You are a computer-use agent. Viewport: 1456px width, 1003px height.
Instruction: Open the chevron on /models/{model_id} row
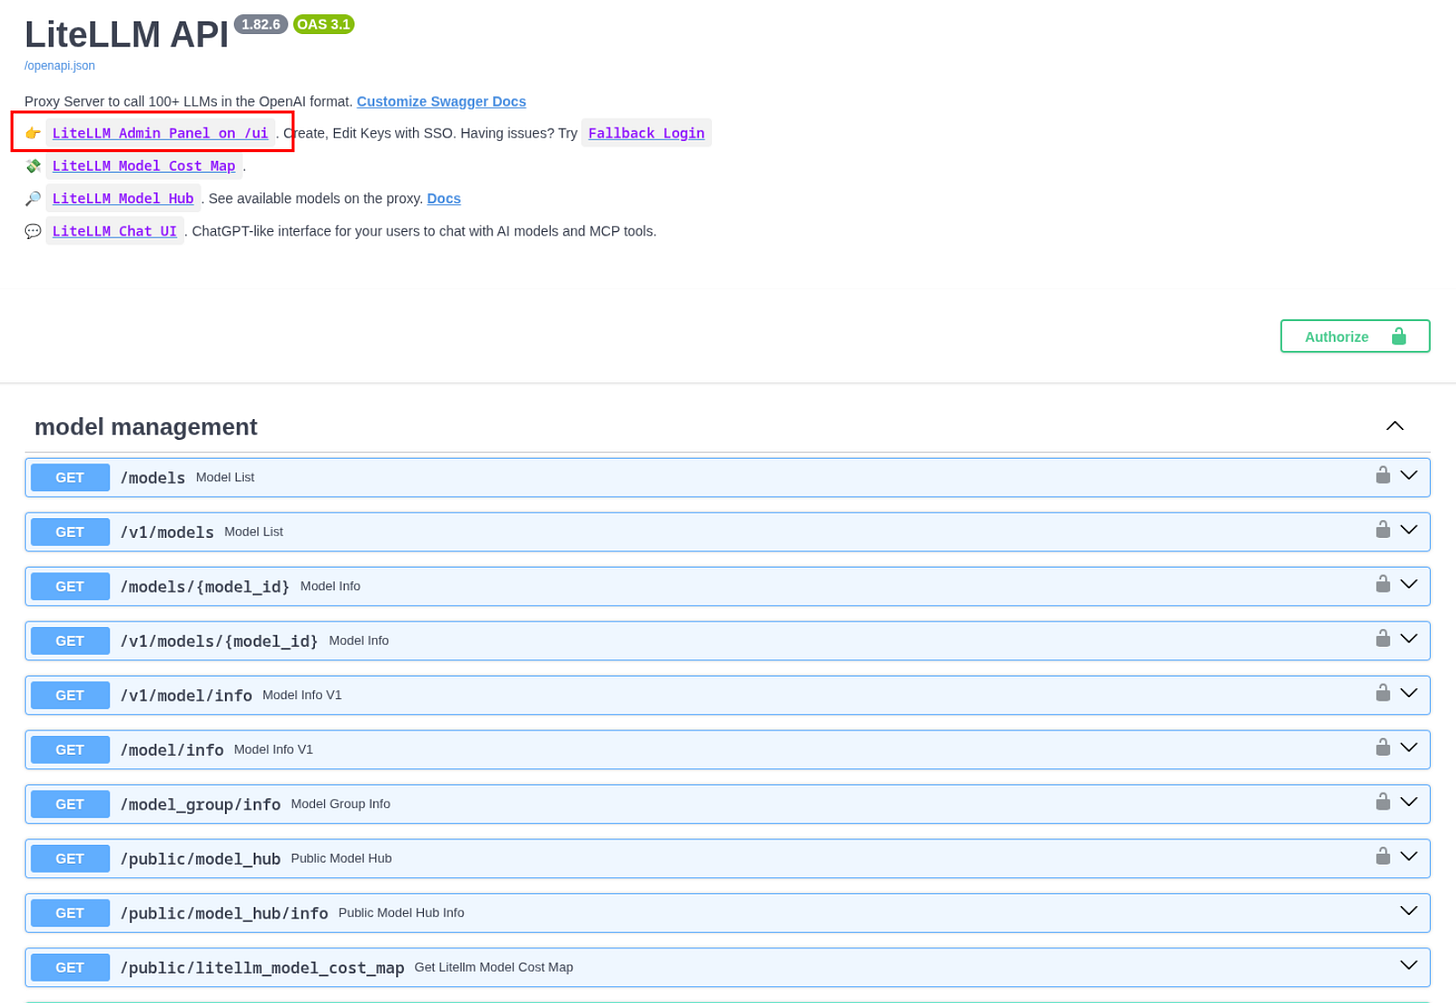tap(1409, 584)
